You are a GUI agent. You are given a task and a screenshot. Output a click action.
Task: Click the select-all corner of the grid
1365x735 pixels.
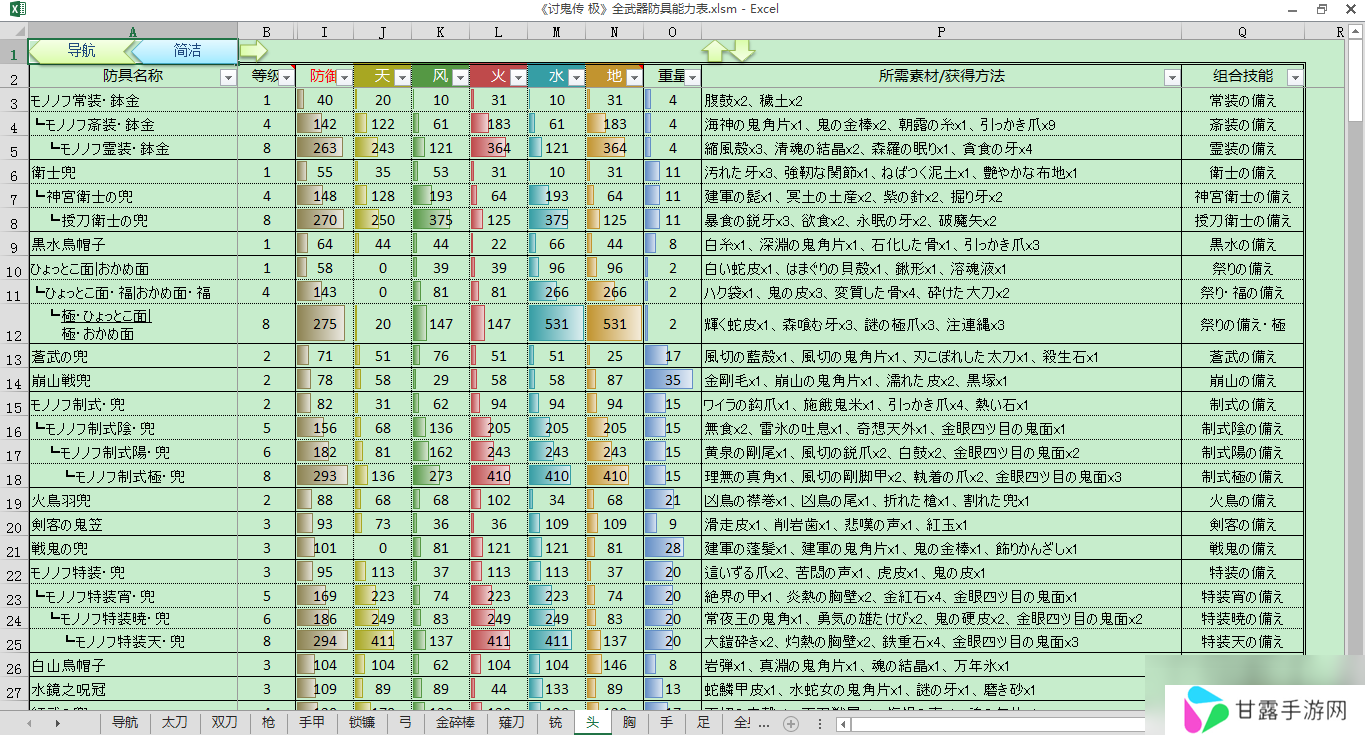[x=14, y=31]
